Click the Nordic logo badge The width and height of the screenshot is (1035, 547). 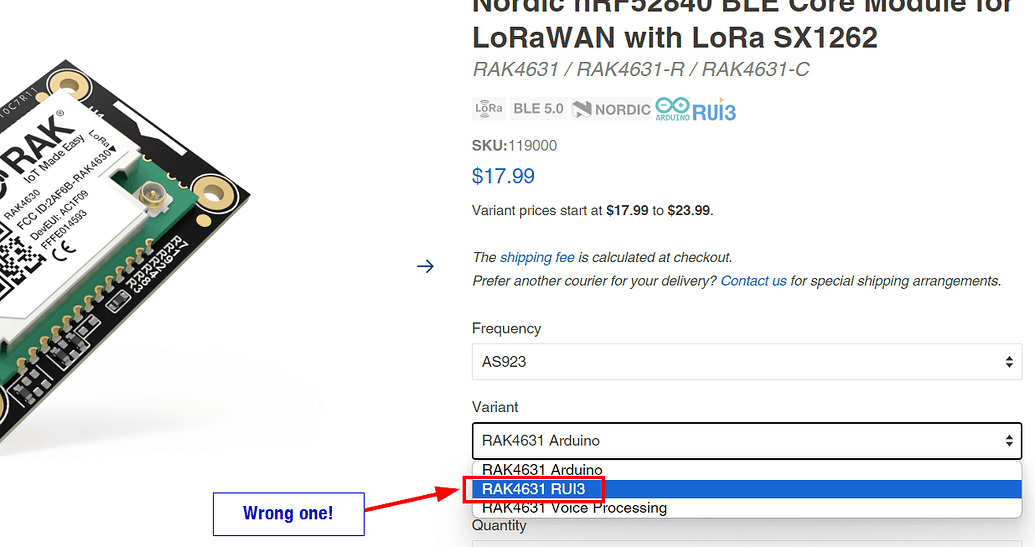[x=611, y=109]
